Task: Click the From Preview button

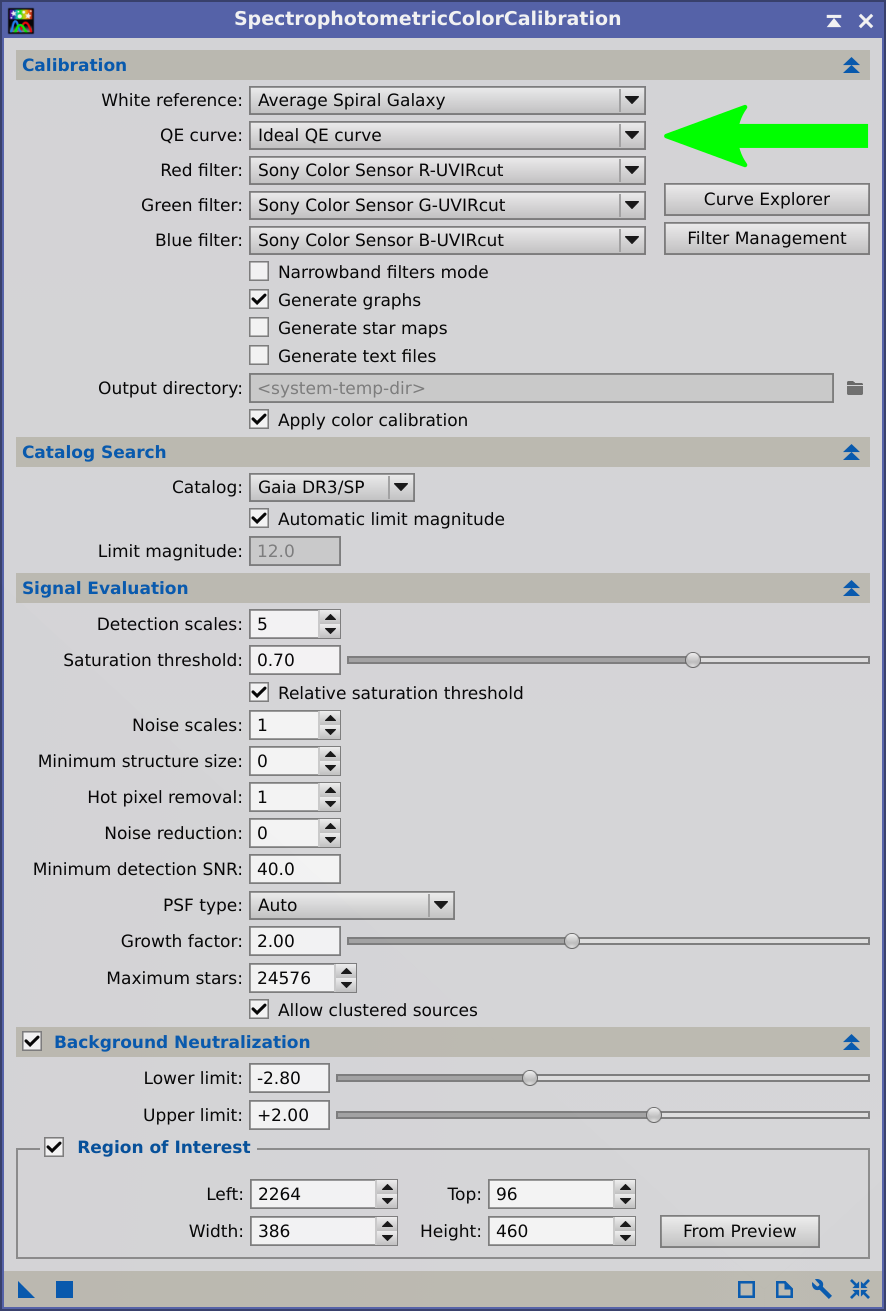Action: coord(740,1231)
